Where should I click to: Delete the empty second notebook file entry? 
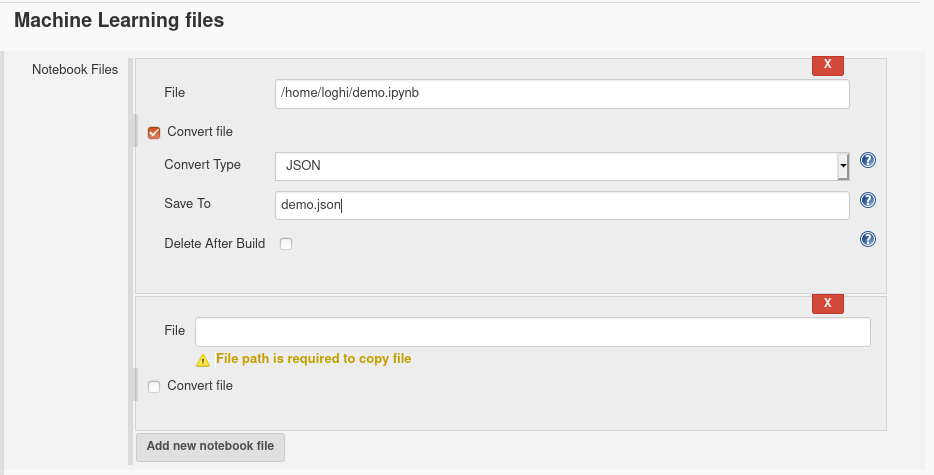(827, 303)
